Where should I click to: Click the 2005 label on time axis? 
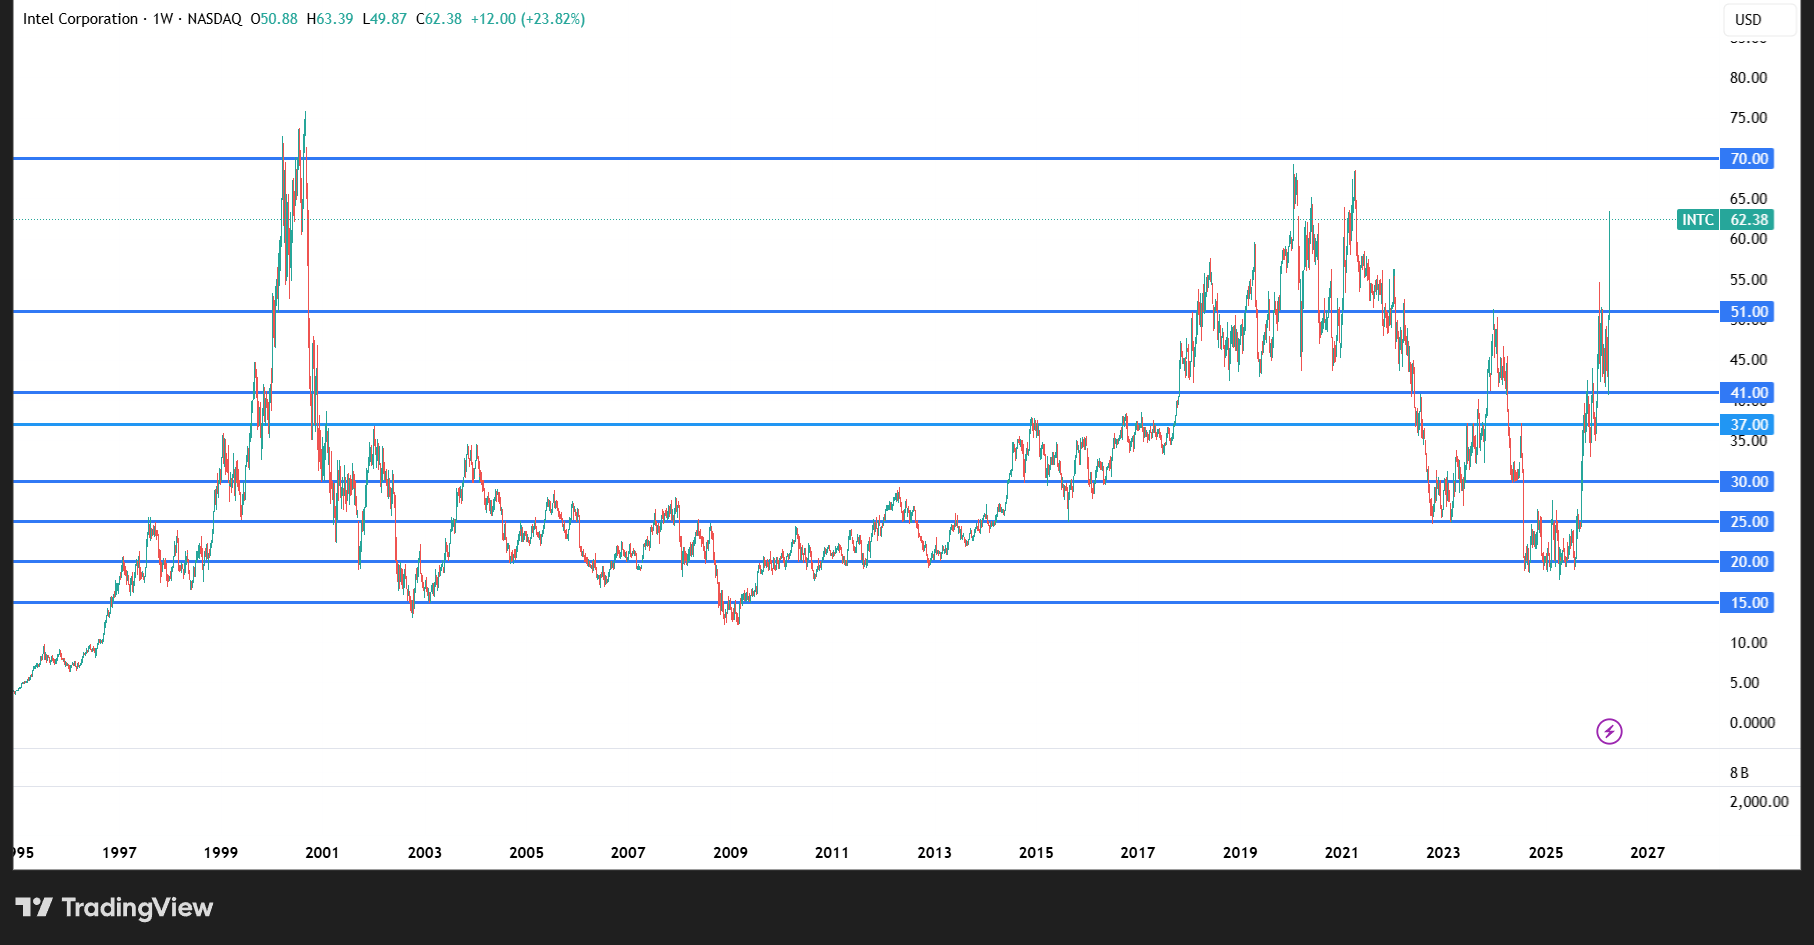click(527, 852)
